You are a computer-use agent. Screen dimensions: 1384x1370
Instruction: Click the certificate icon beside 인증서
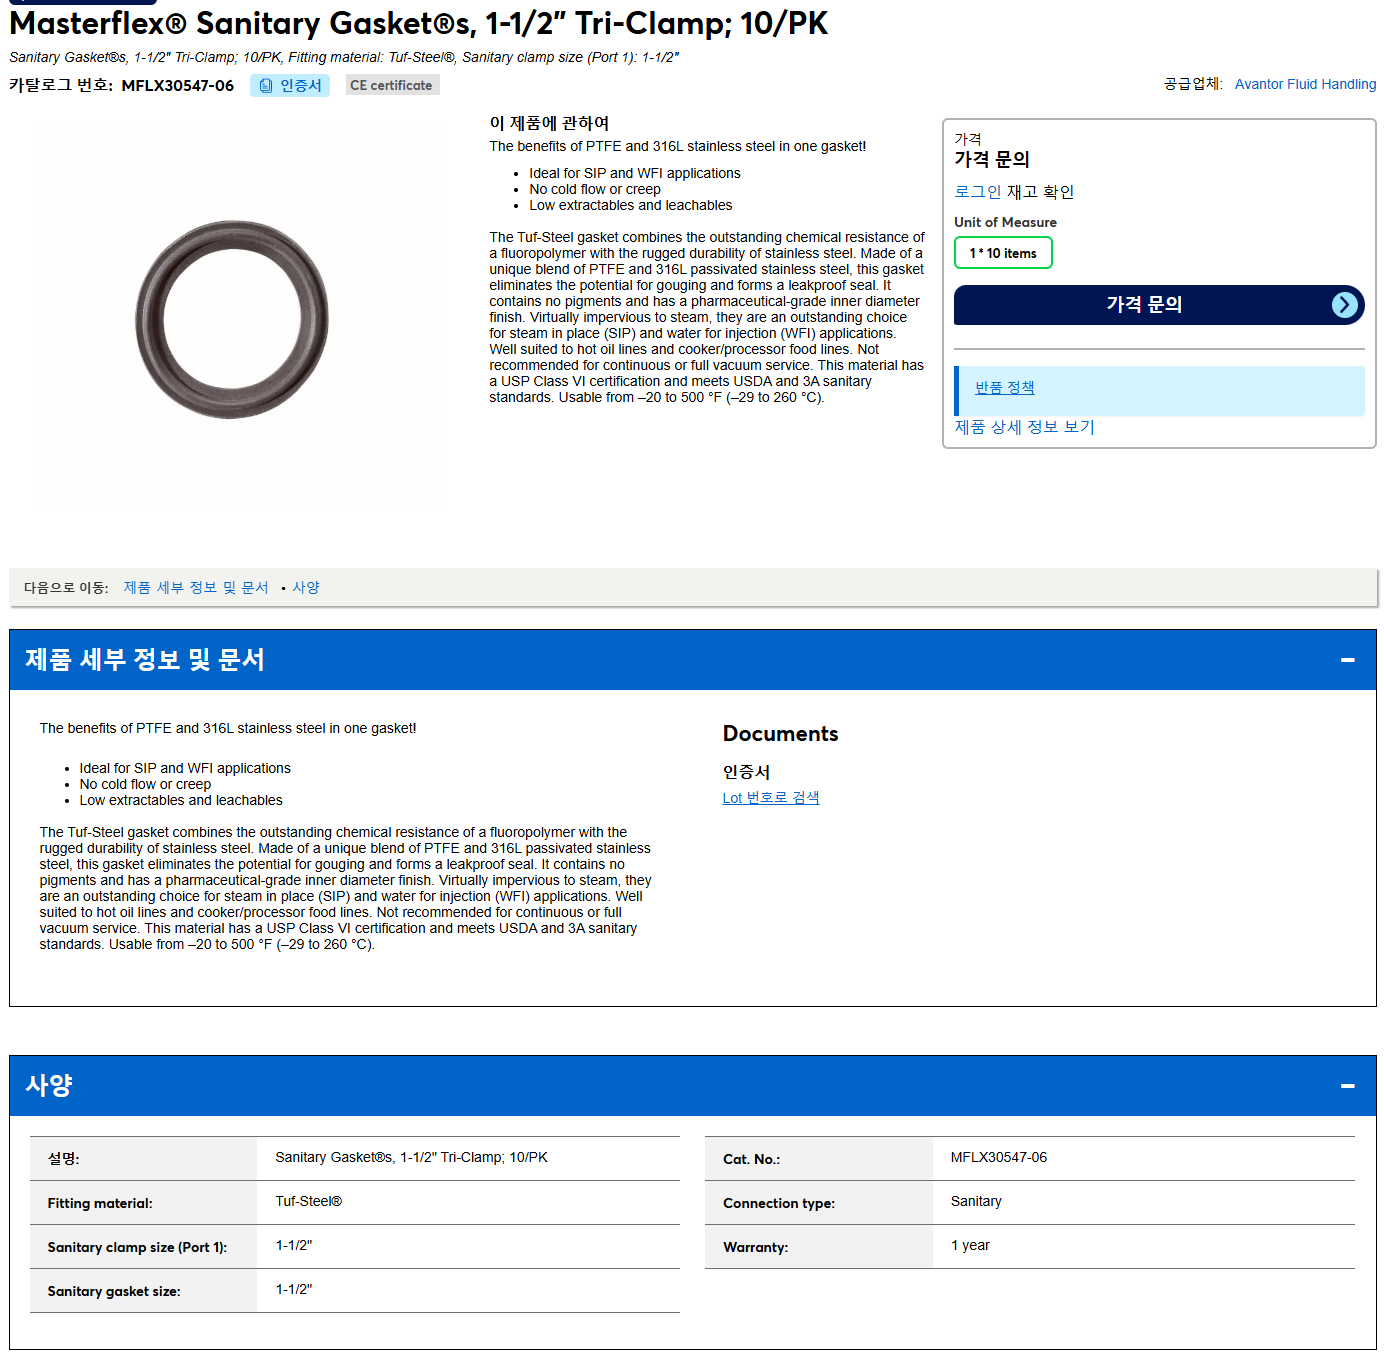click(x=266, y=86)
